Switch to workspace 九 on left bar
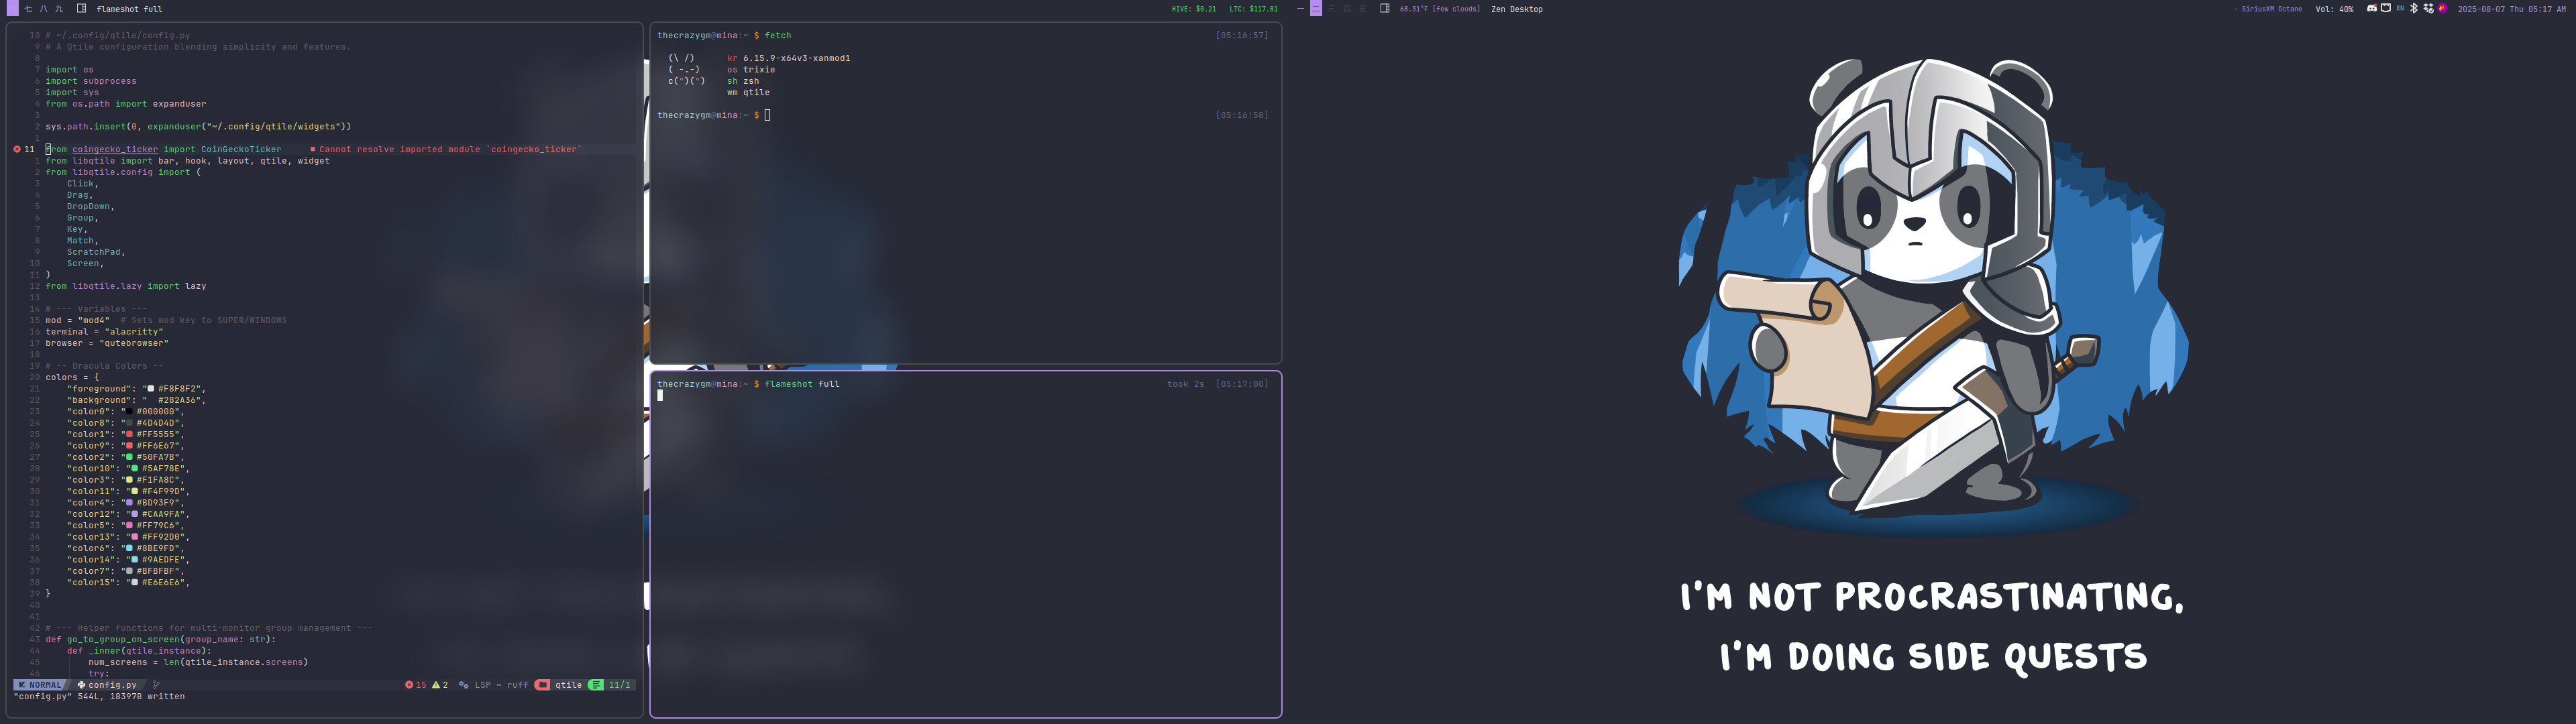This screenshot has height=724, width=2576. (59, 9)
